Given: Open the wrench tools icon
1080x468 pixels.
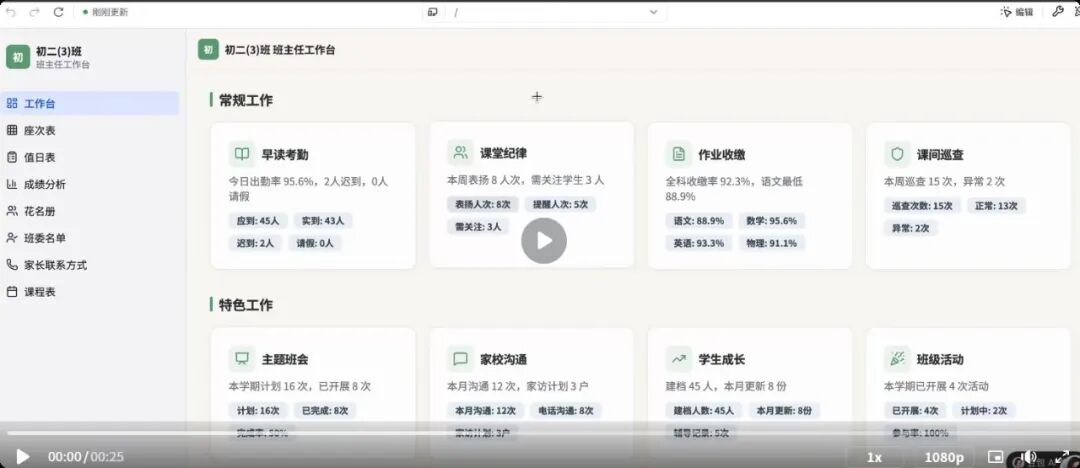Looking at the screenshot, I should click(1058, 12).
